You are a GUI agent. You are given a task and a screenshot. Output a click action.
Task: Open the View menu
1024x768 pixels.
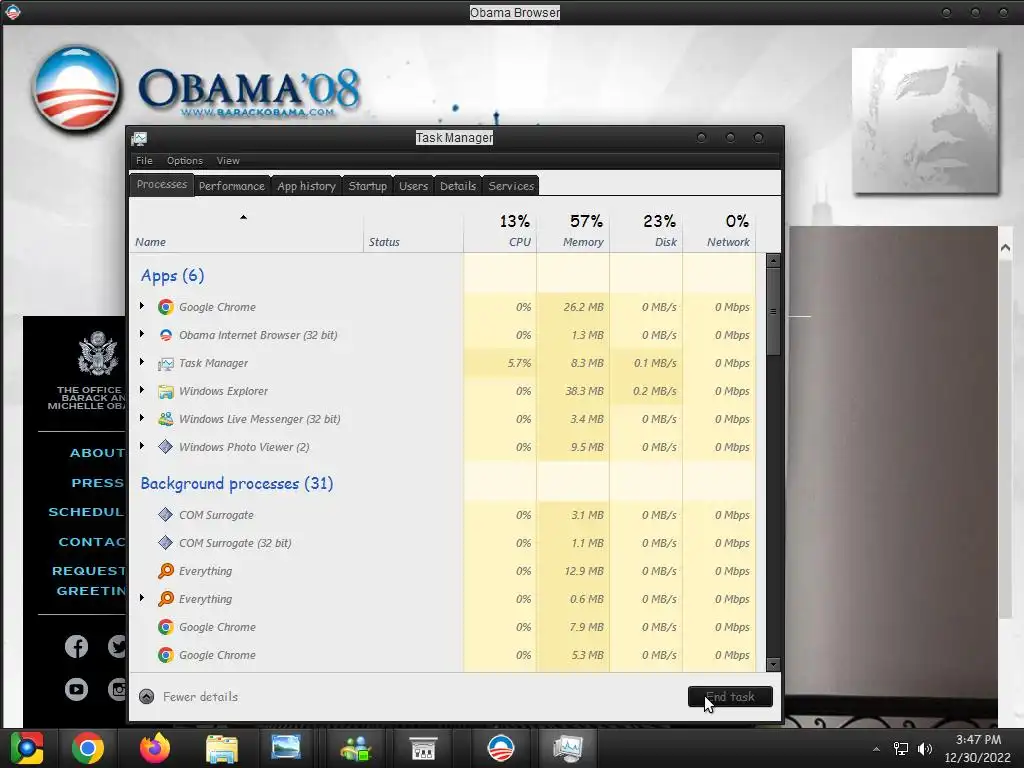coord(228,161)
